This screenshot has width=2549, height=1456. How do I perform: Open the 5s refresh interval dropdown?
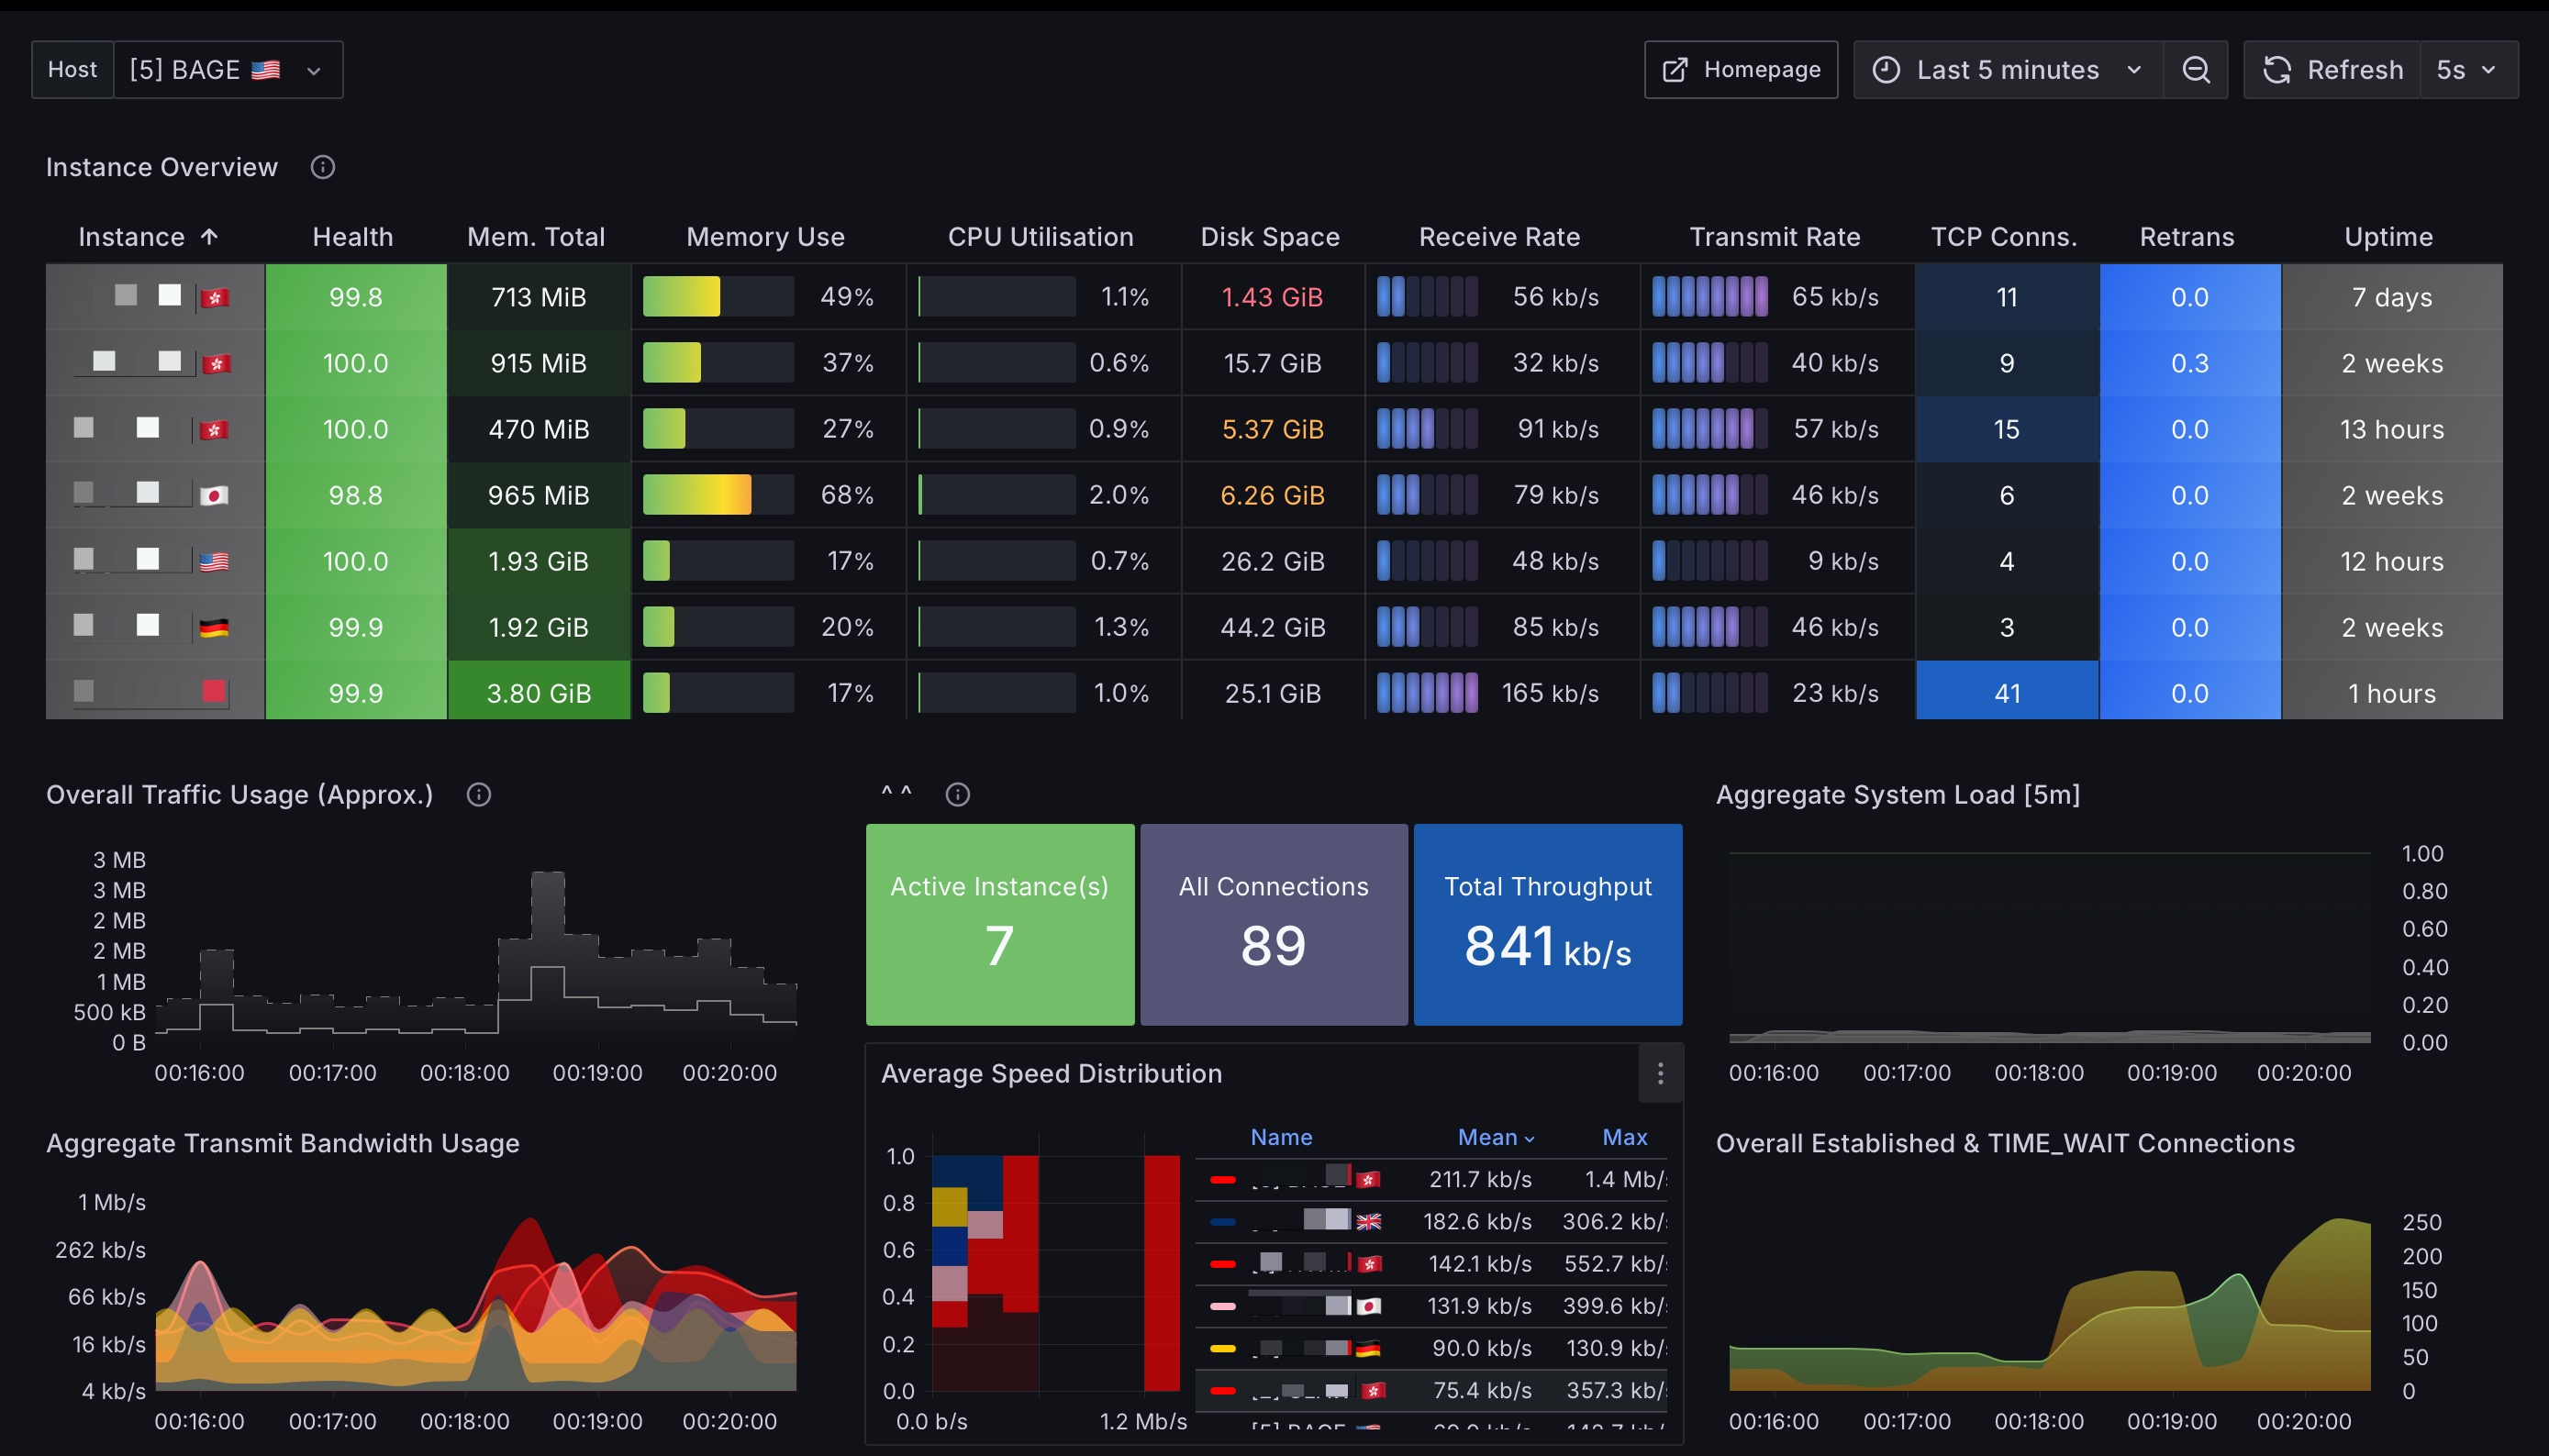coord(2469,70)
